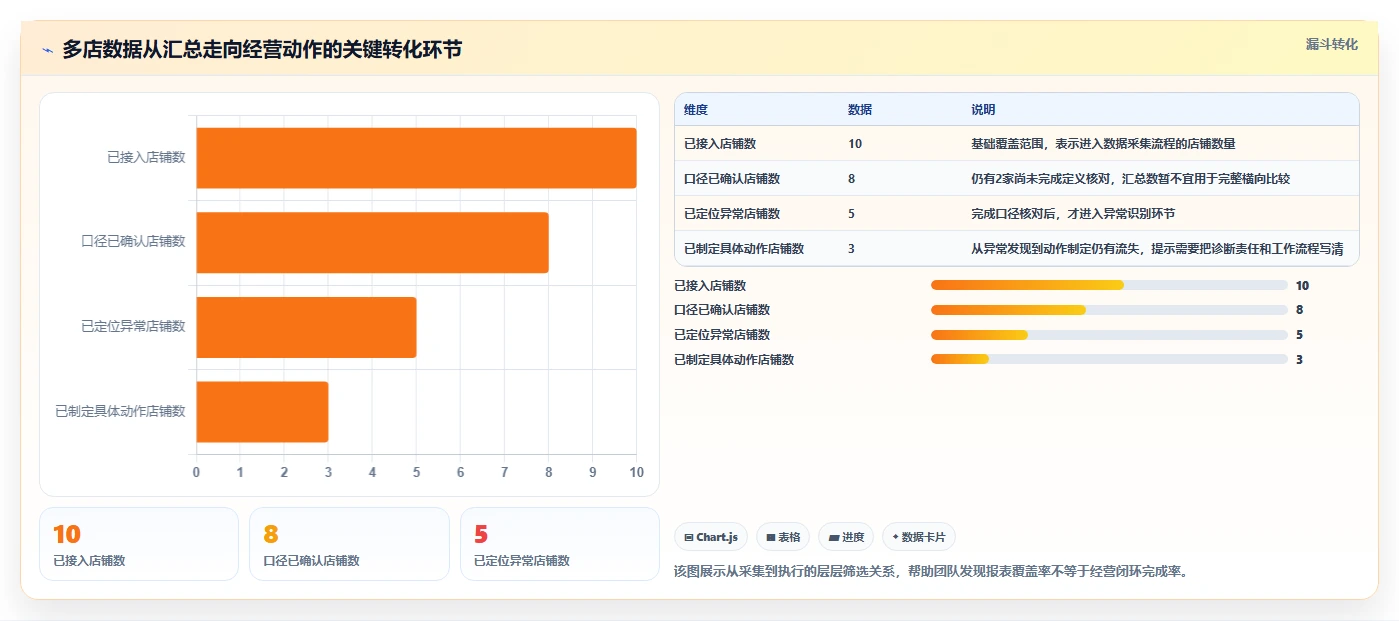Click the 已接入店铺数 bar in the chart
This screenshot has width=1399, height=621.
click(x=416, y=158)
